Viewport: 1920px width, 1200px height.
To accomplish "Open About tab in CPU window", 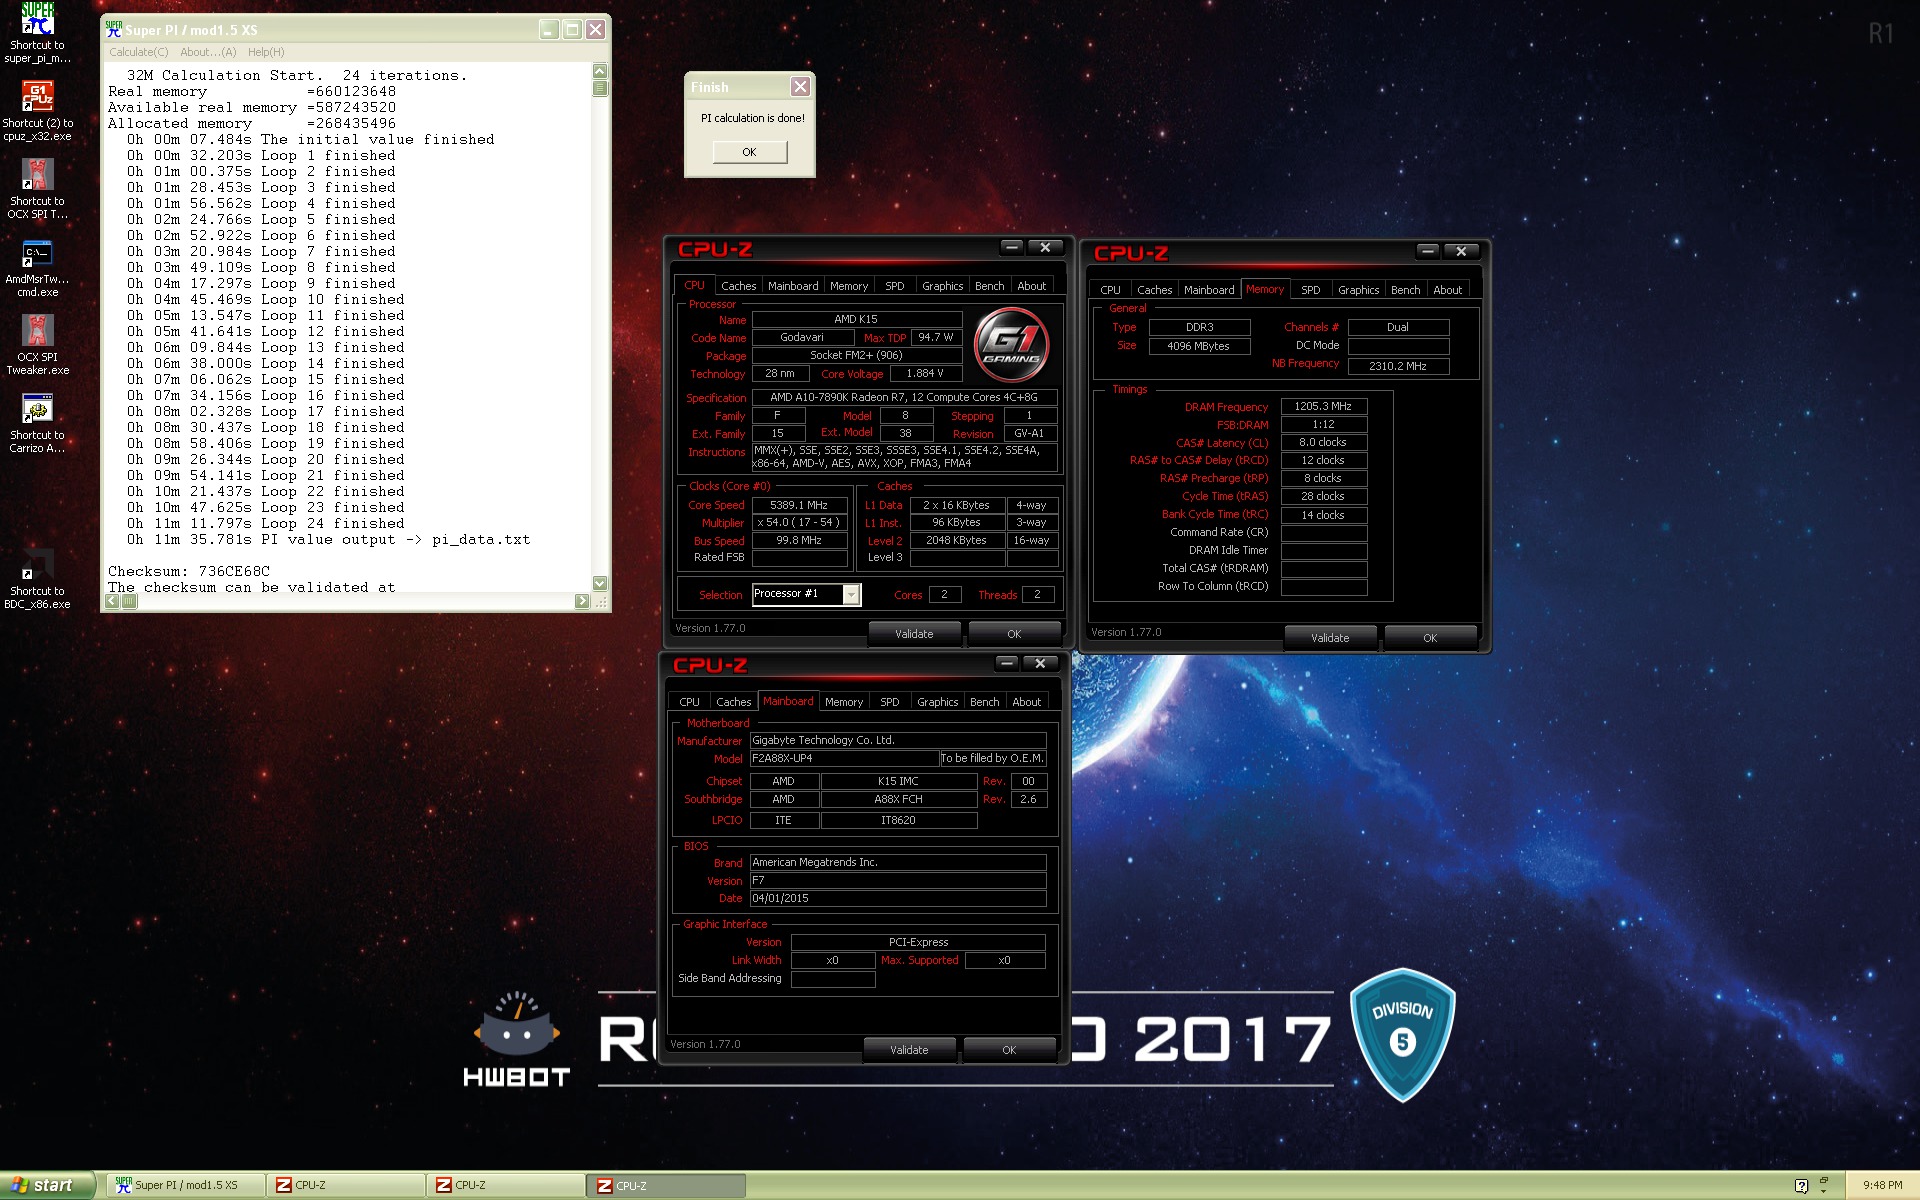I will point(1031,286).
